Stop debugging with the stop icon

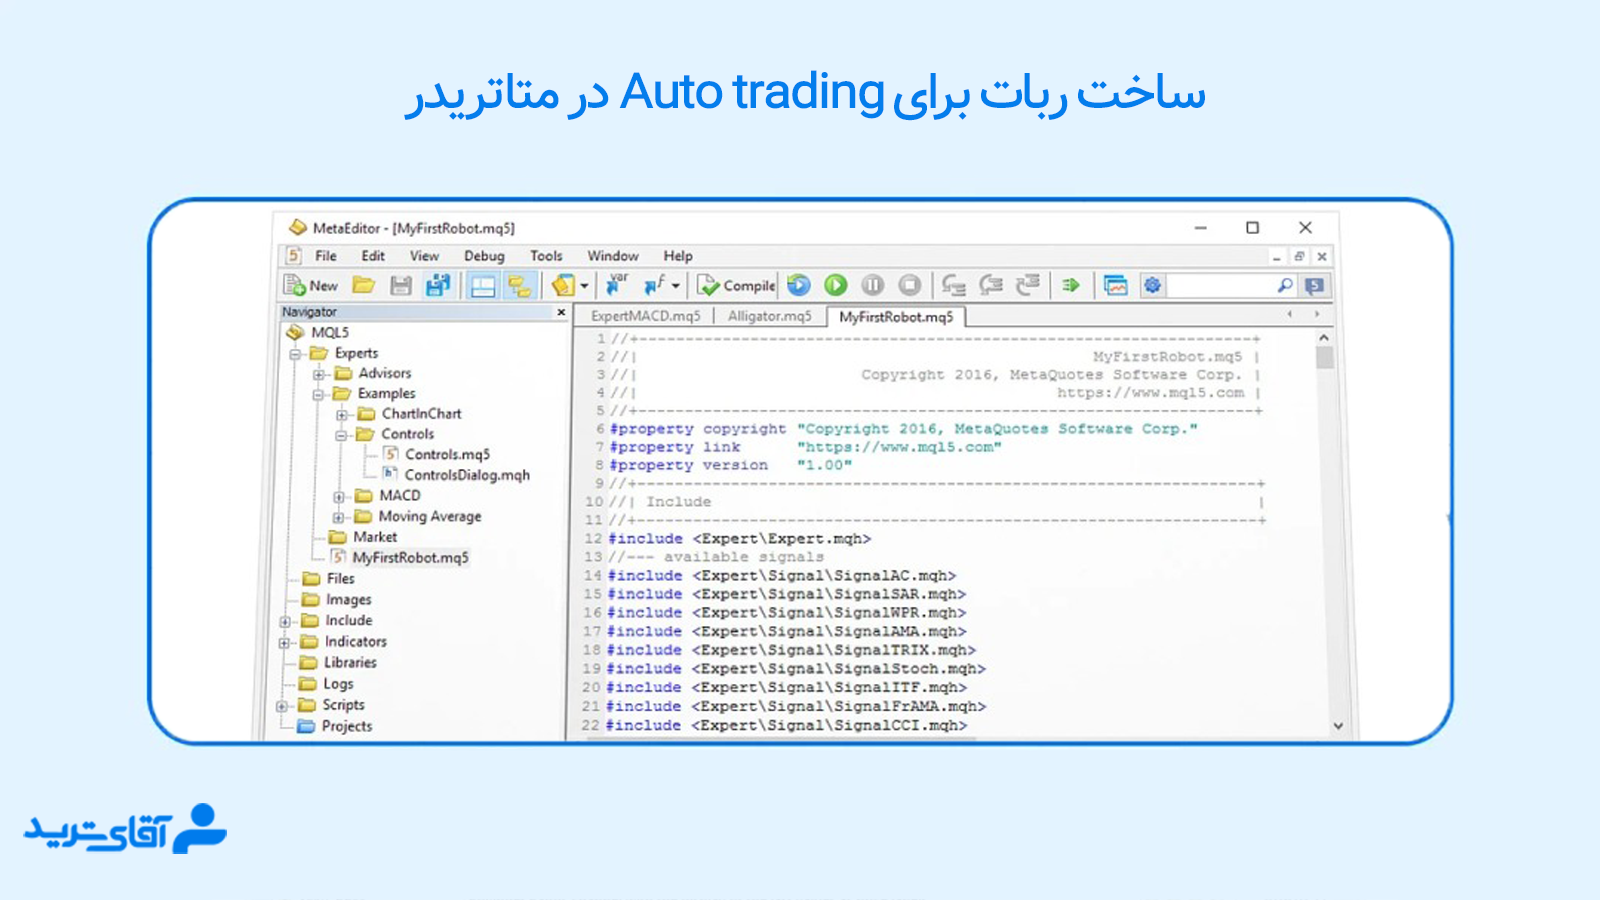(x=910, y=286)
